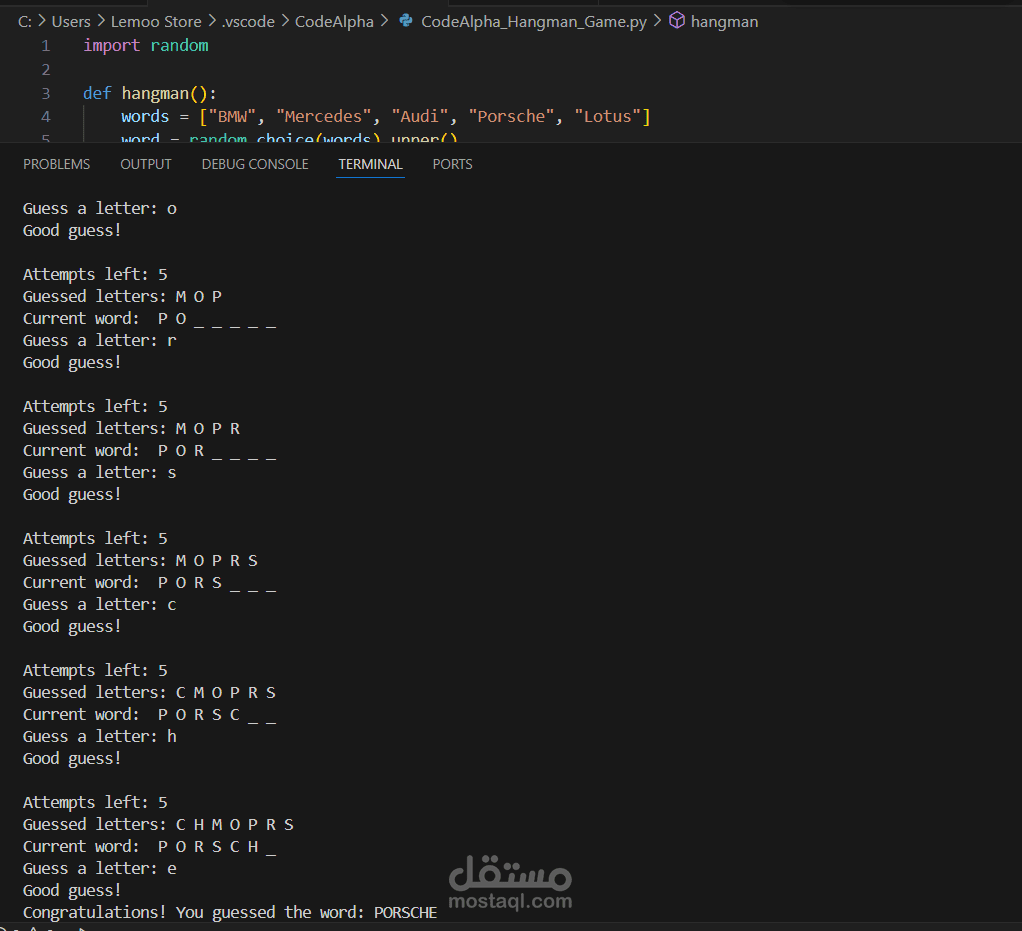Expand breadcrumb chevron after 'Lemoo Store'

(212, 22)
